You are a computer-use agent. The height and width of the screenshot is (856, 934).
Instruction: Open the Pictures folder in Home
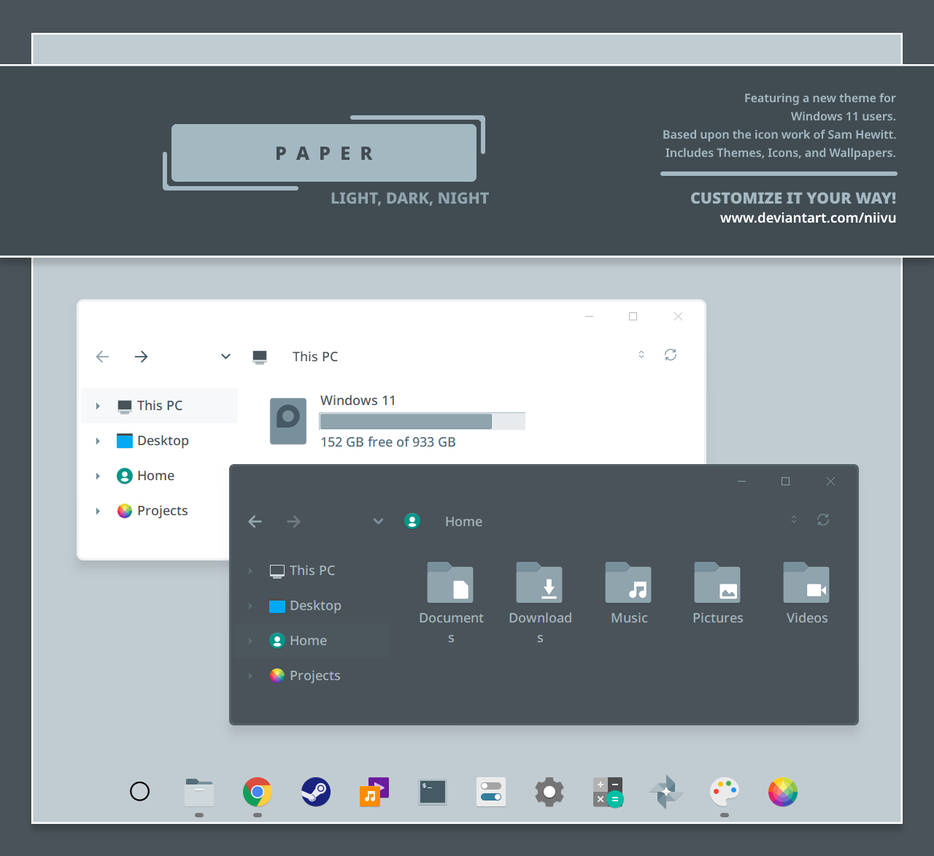[x=717, y=592]
